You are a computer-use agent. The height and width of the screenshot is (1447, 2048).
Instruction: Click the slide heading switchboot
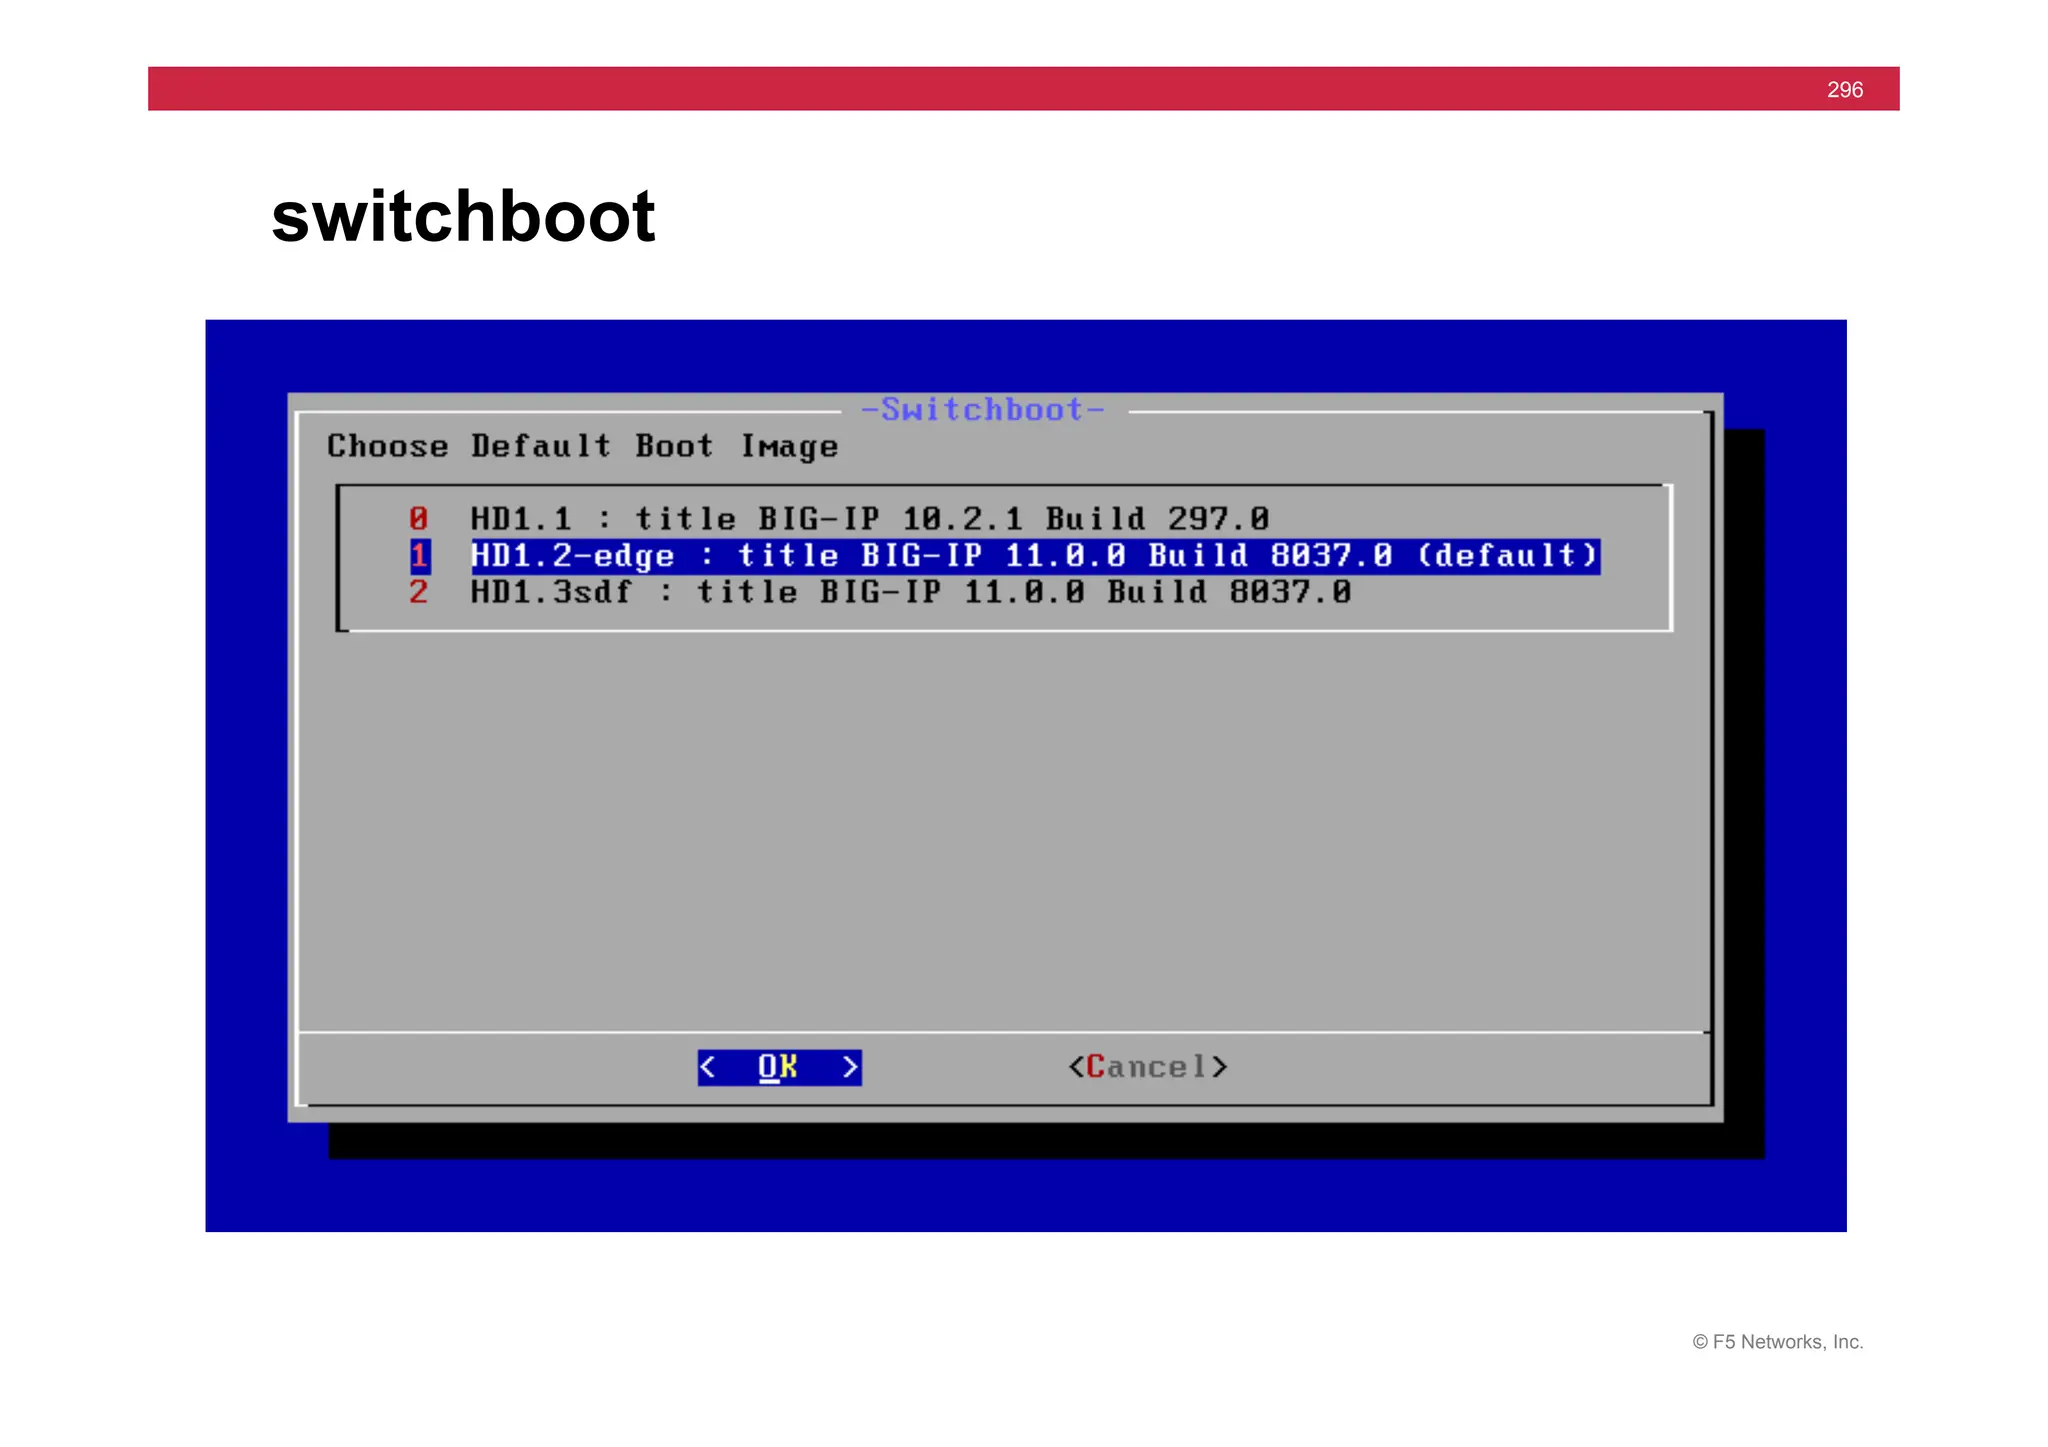pos(463,216)
